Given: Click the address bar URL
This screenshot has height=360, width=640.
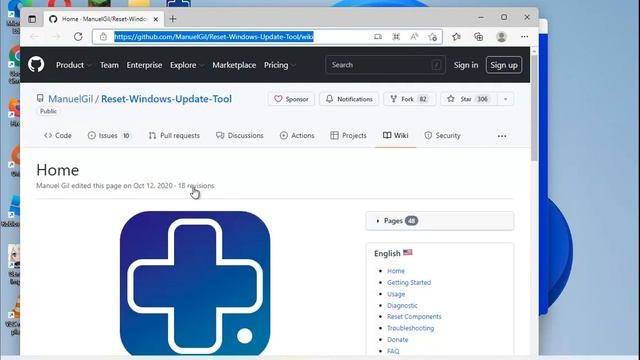Looking at the screenshot, I should click(214, 37).
